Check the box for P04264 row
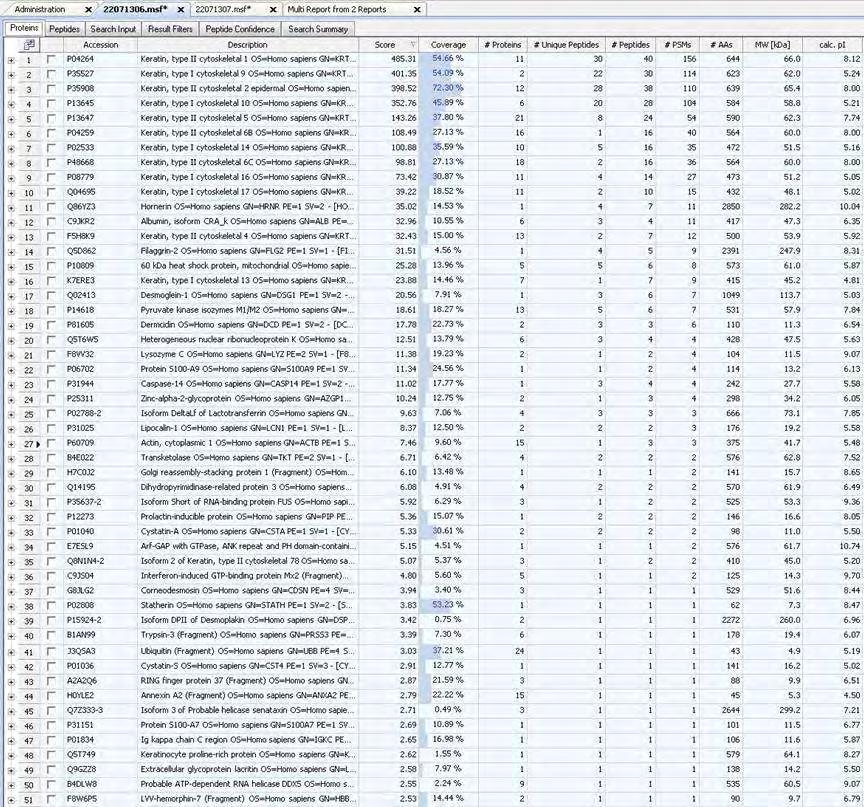The width and height of the screenshot is (864, 807). (x=51, y=58)
